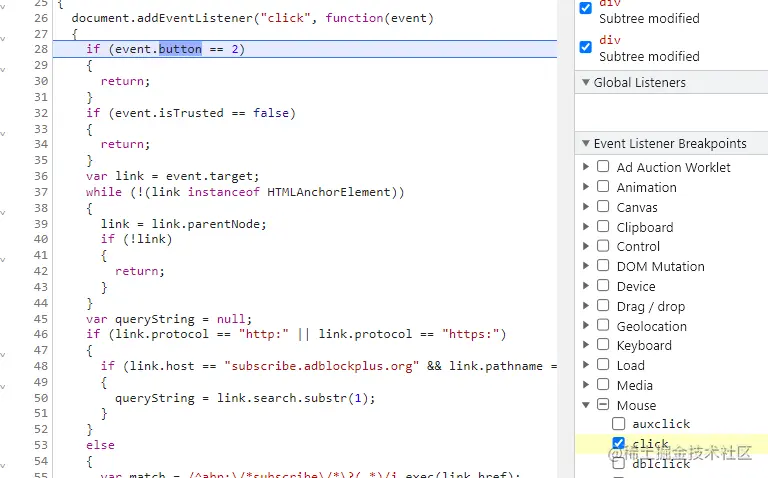Collapse the Mouse category arrow
Viewport: 768px width, 478px height.
tap(586, 405)
